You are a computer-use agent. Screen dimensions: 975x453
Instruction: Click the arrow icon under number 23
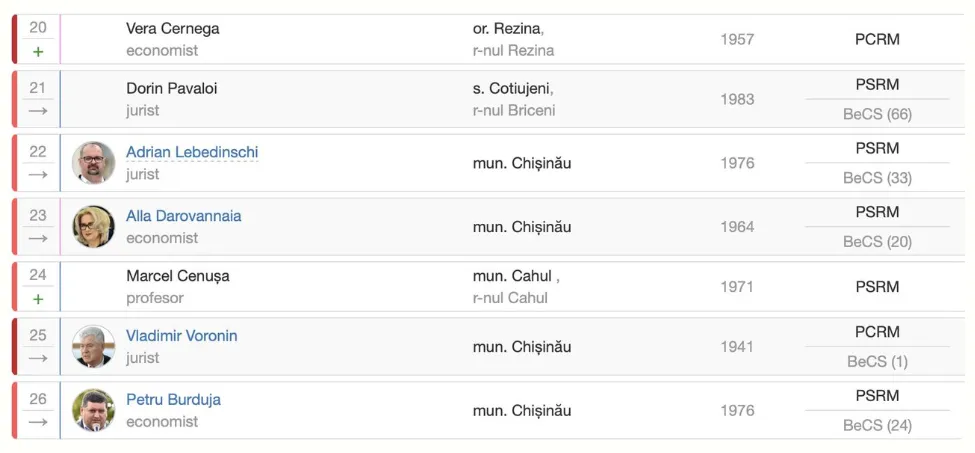(38, 239)
